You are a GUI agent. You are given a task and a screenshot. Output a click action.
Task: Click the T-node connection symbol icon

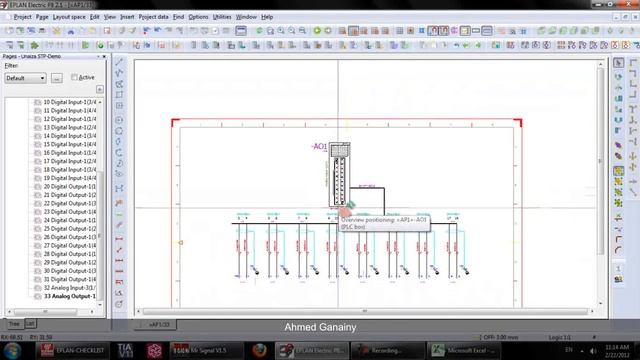(x=633, y=109)
